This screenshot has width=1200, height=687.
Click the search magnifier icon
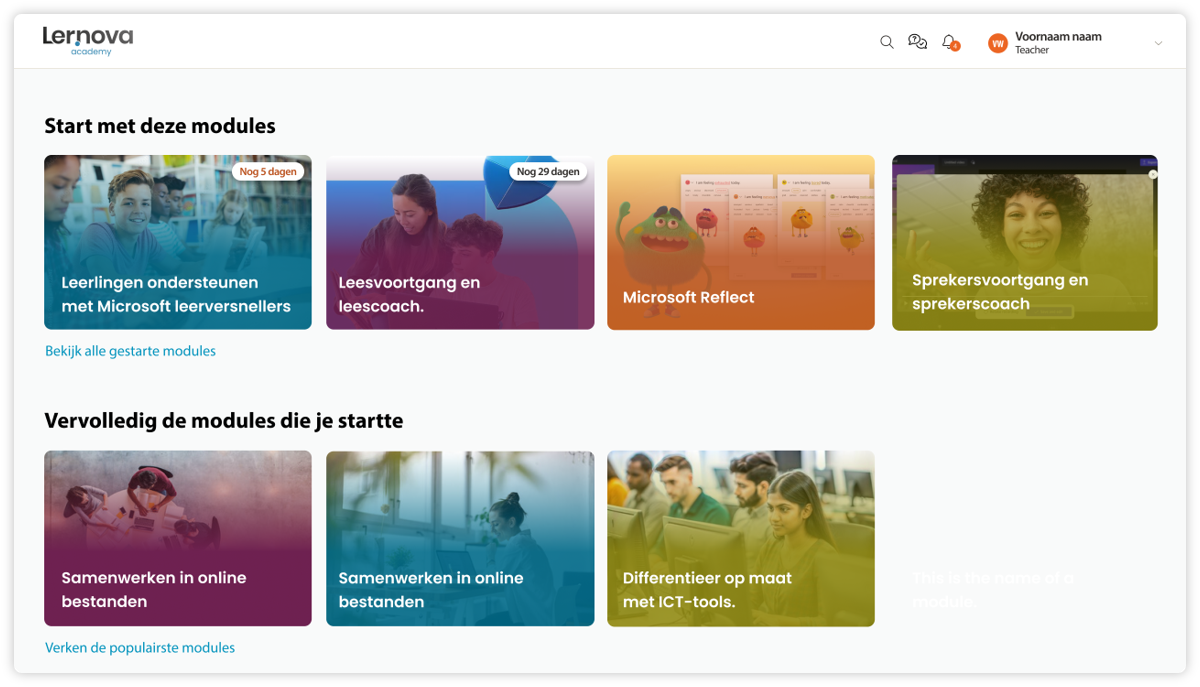pyautogui.click(x=886, y=42)
